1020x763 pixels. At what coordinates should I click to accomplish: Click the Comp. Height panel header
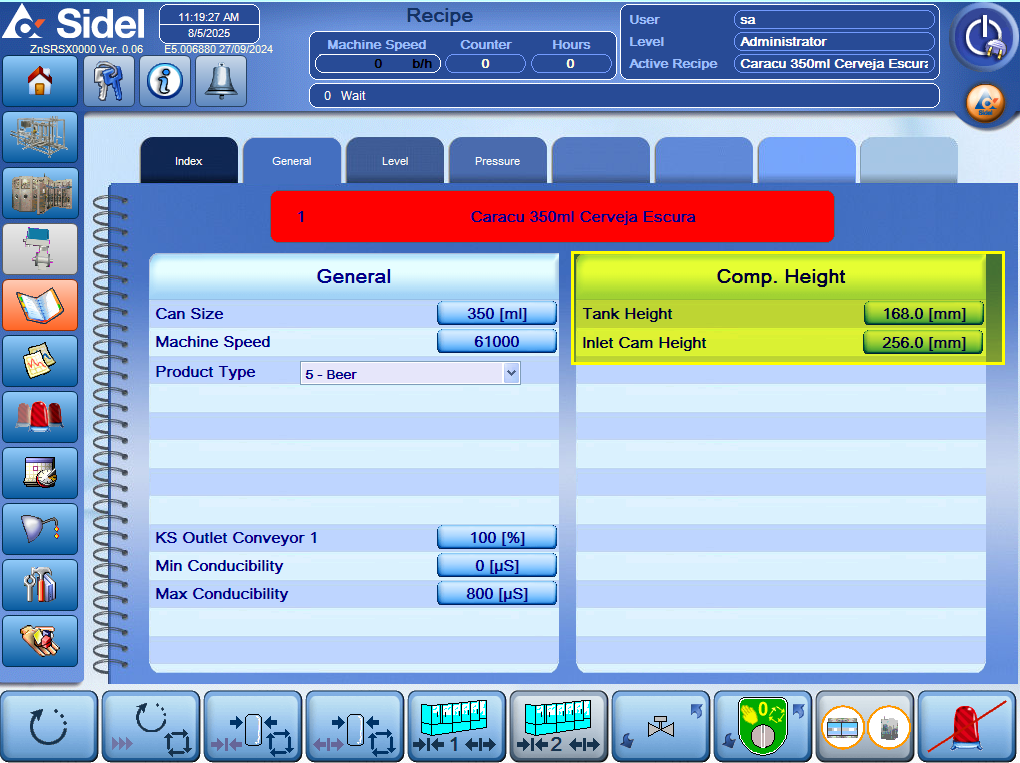point(781,276)
